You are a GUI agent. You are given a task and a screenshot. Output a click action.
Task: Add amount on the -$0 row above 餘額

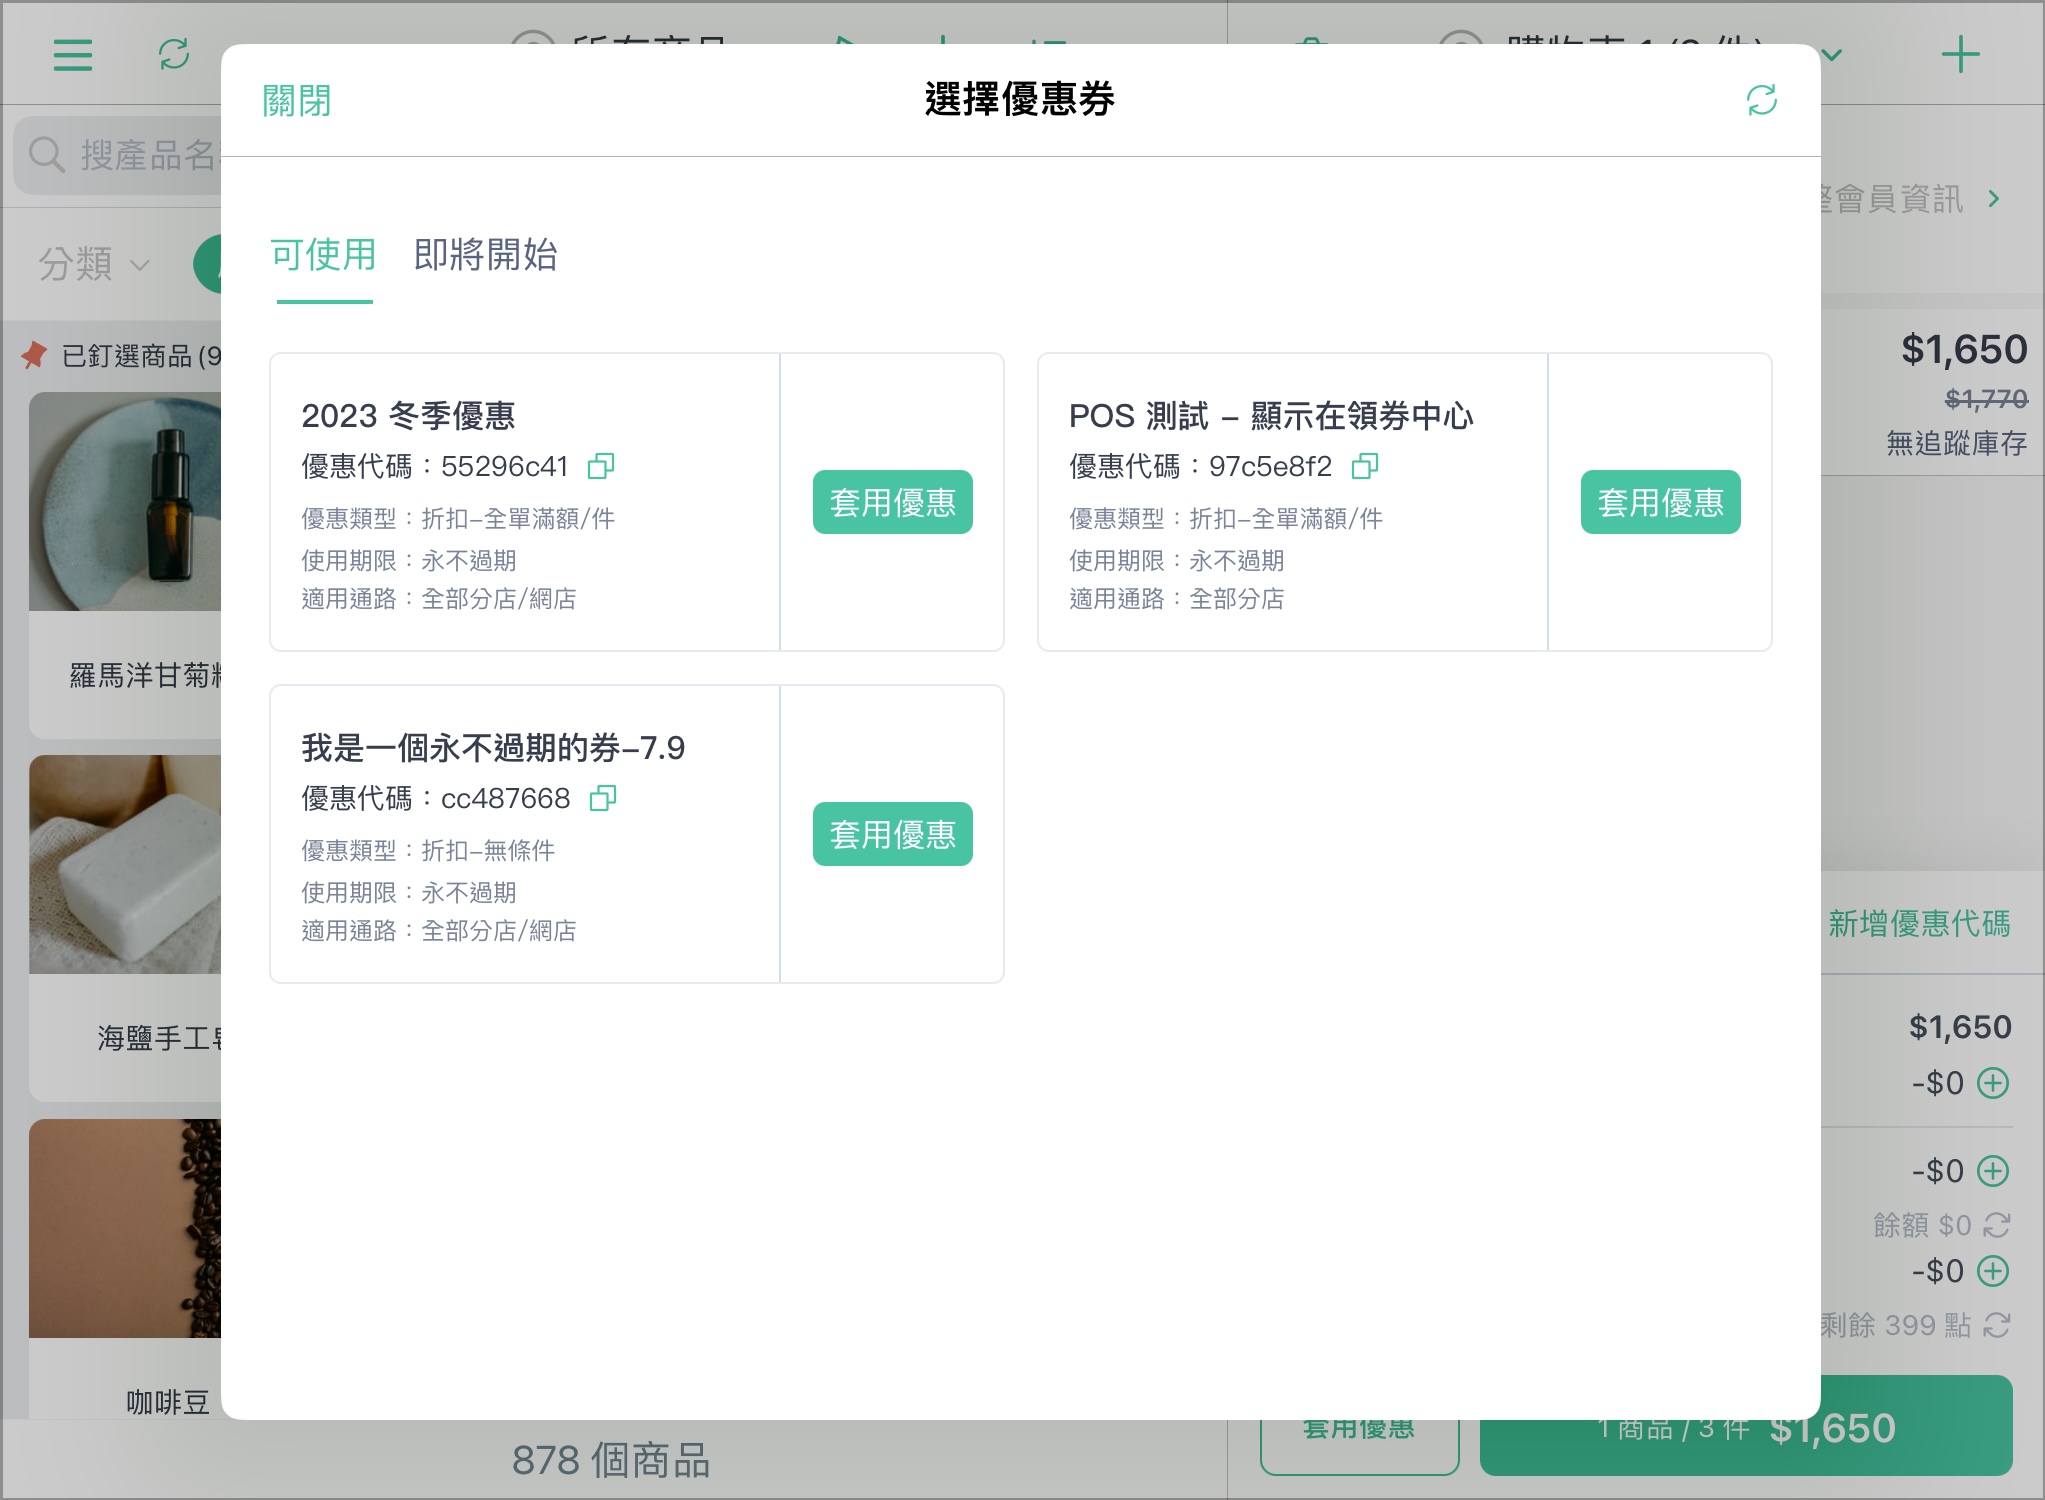(x=1993, y=1171)
